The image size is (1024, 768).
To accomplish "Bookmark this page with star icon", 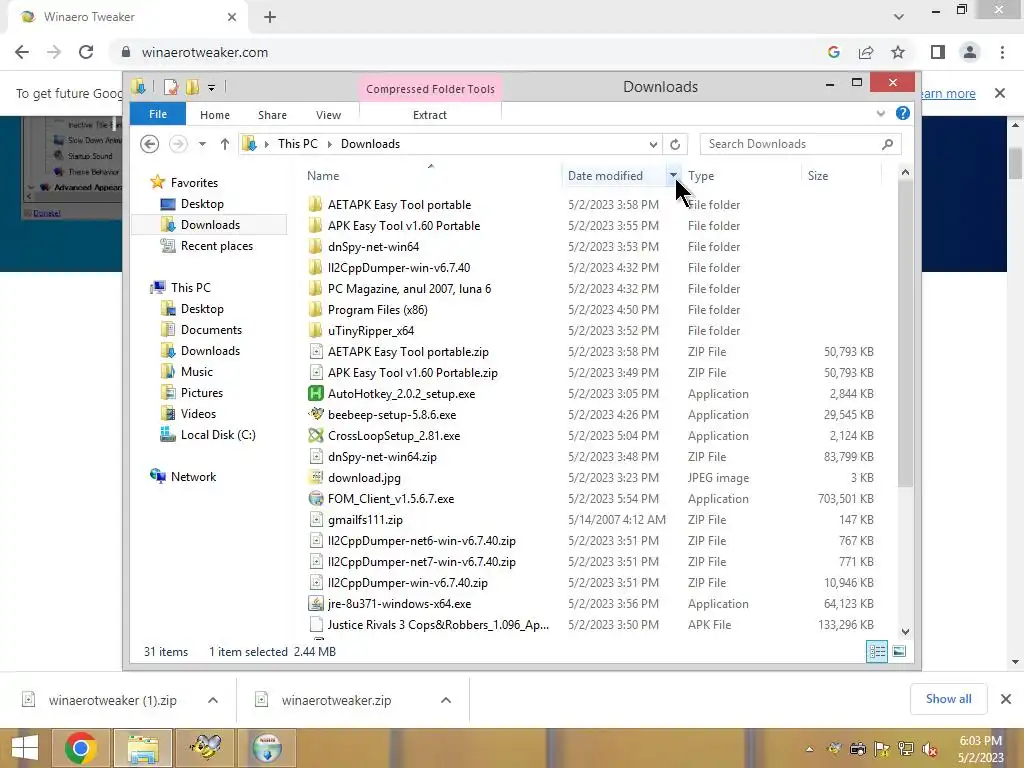I will (898, 52).
